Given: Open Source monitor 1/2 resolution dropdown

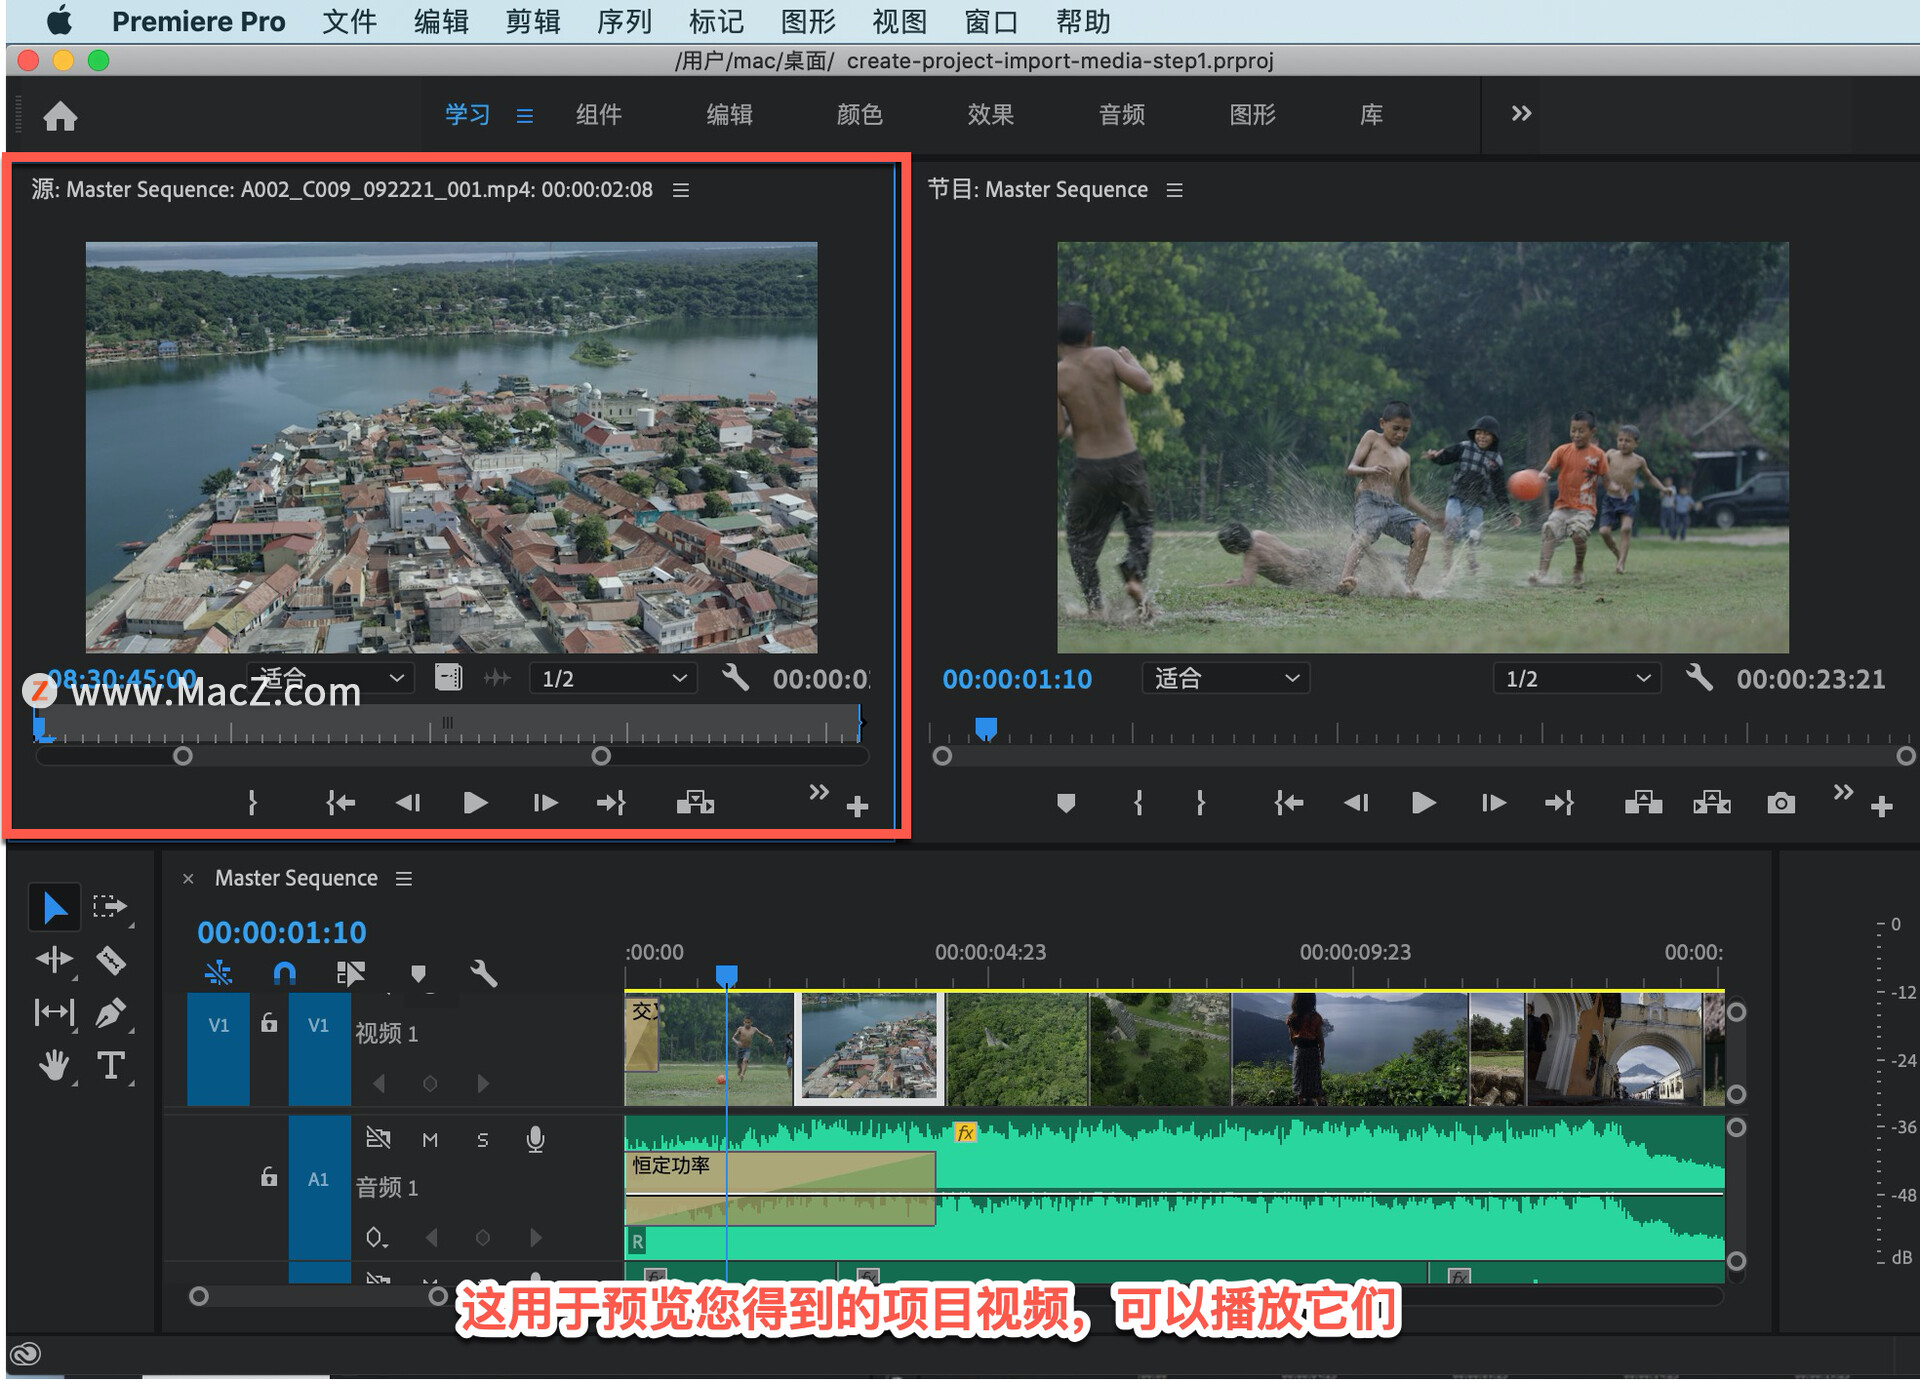Looking at the screenshot, I should pos(612,679).
